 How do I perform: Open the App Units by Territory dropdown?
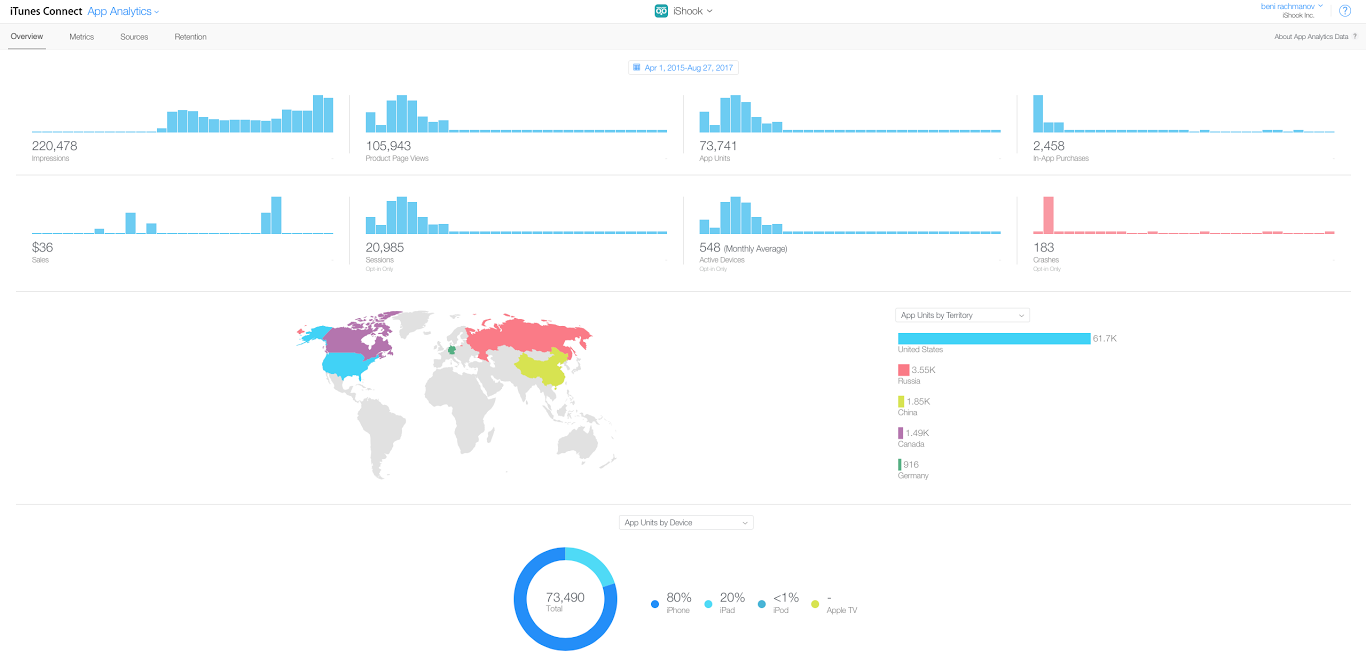[963, 315]
